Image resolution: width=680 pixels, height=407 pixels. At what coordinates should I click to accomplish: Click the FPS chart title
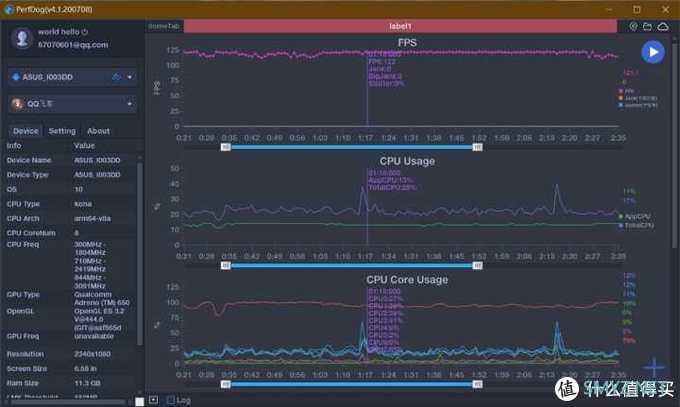coord(407,43)
